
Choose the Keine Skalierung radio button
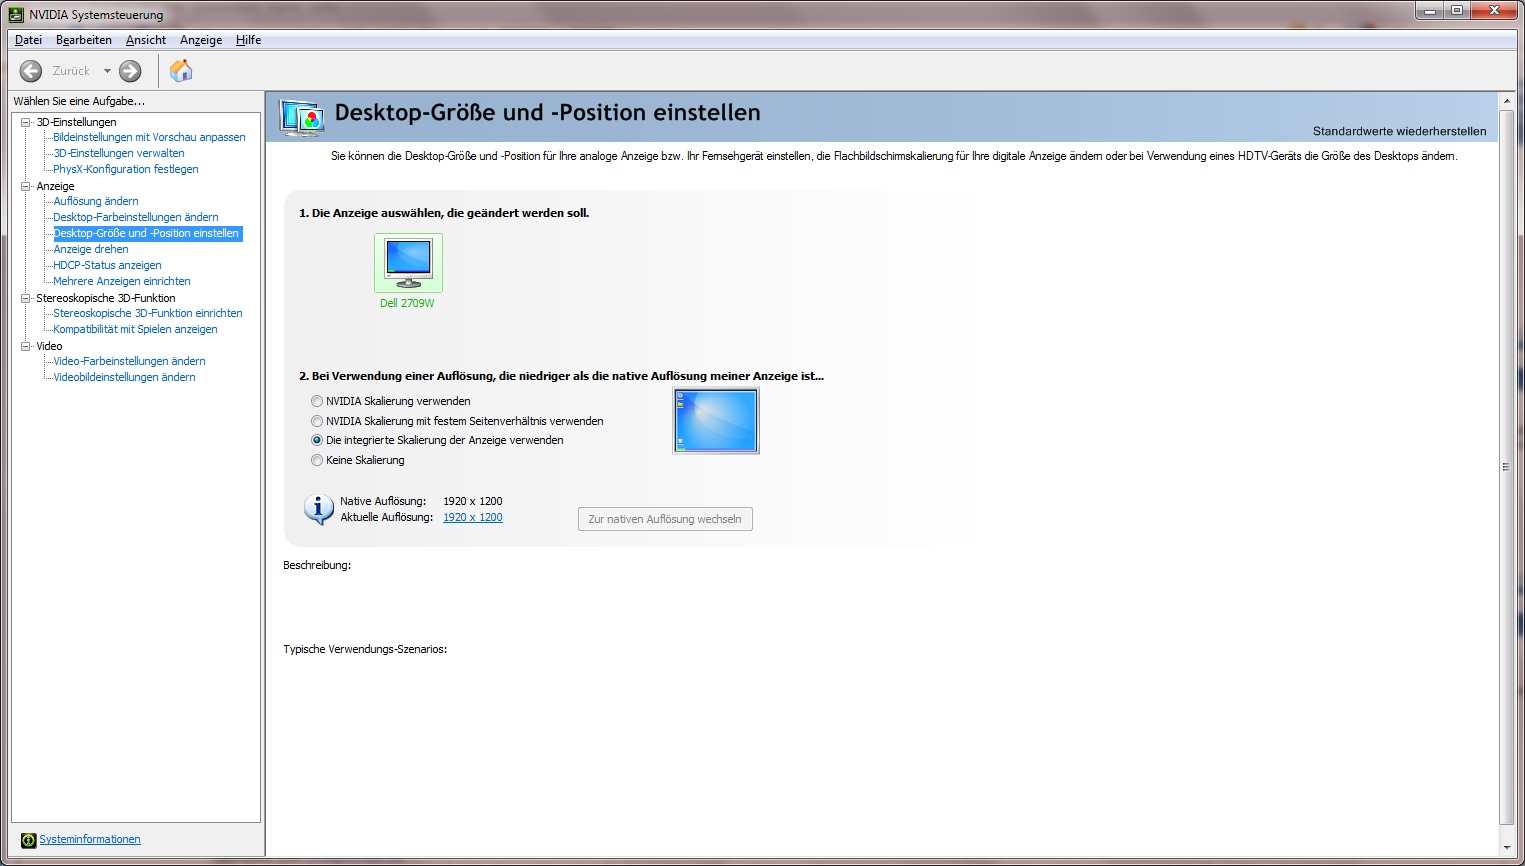tap(317, 460)
